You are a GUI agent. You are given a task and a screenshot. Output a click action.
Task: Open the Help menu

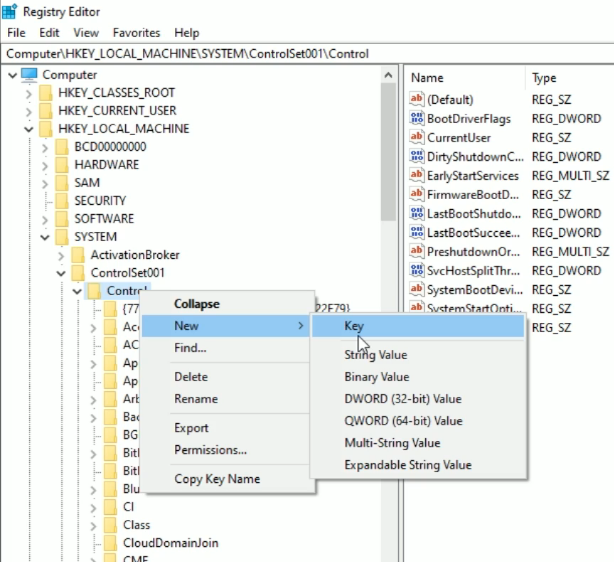[x=187, y=33]
